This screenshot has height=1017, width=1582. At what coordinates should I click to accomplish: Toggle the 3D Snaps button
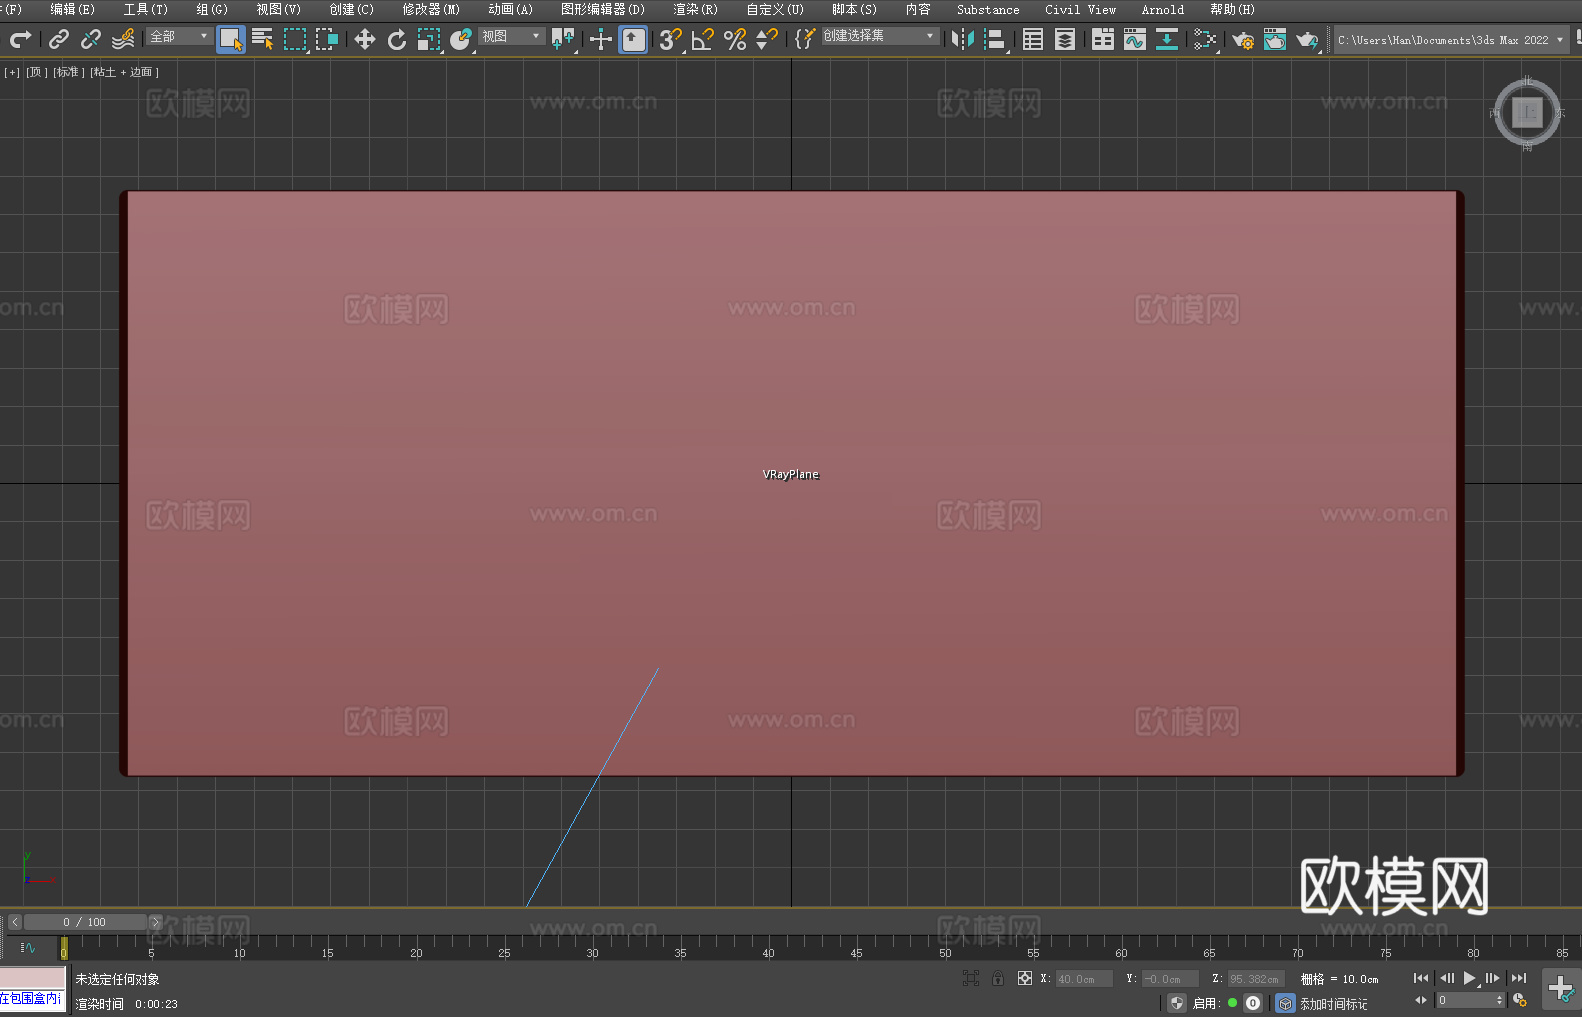[x=670, y=39]
